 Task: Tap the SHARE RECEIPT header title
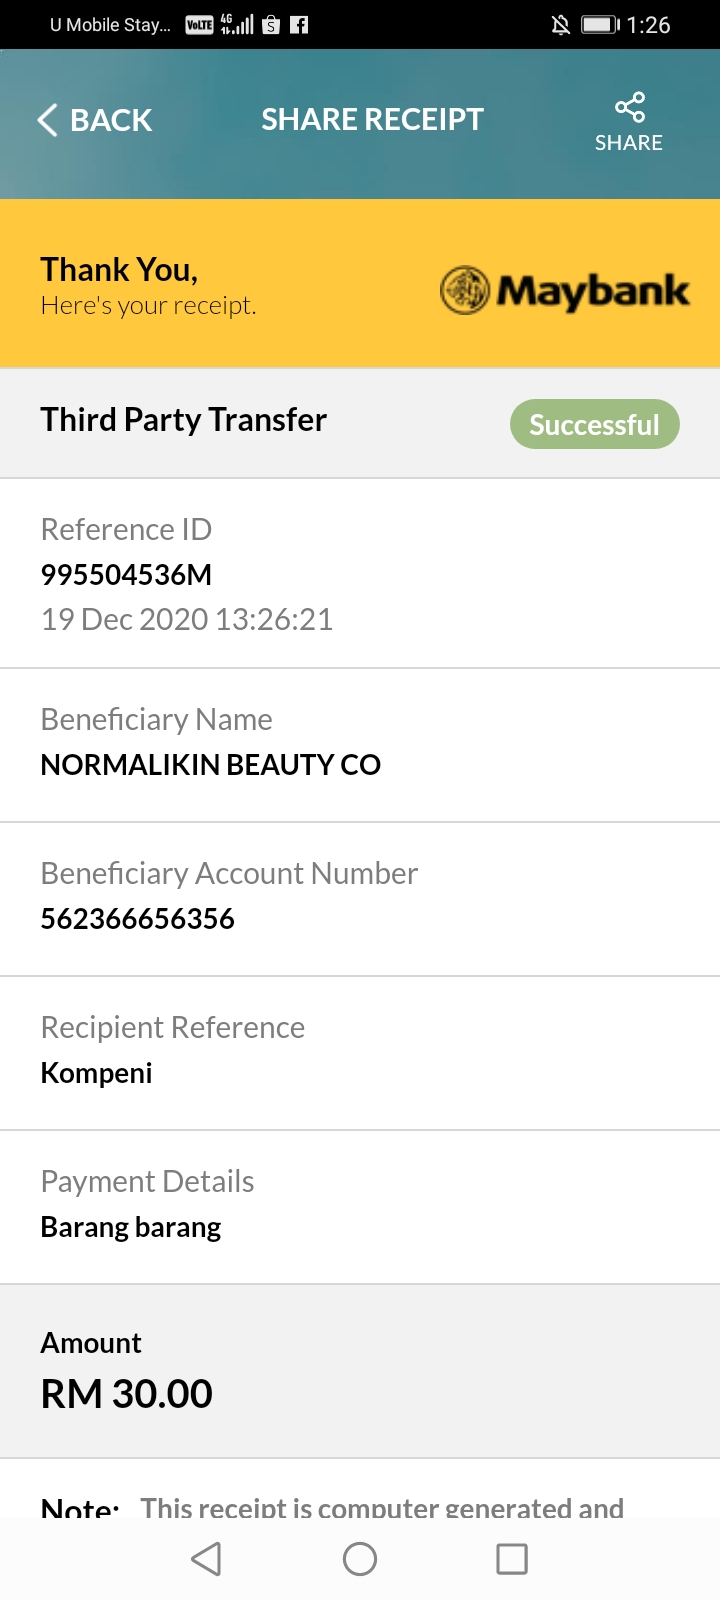click(372, 120)
